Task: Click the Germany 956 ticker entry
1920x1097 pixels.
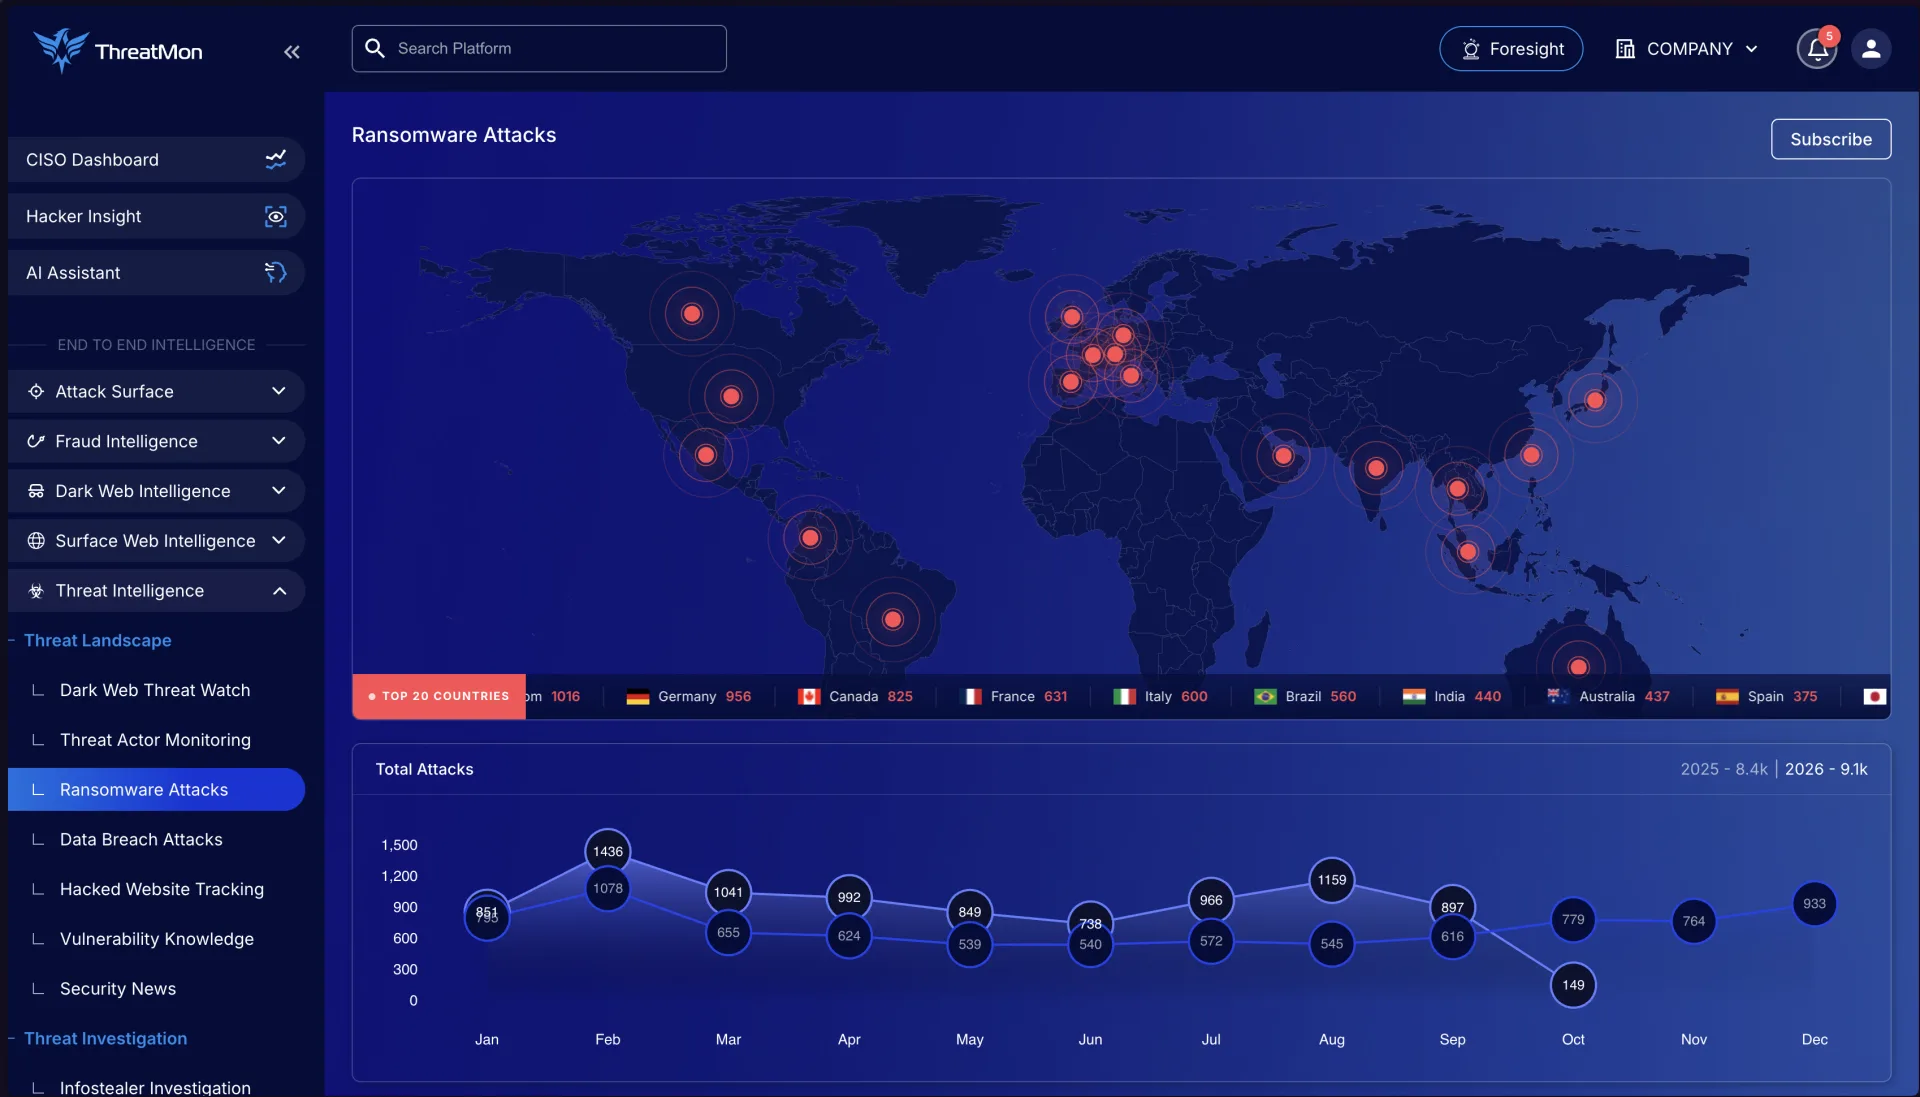Action: (x=689, y=697)
